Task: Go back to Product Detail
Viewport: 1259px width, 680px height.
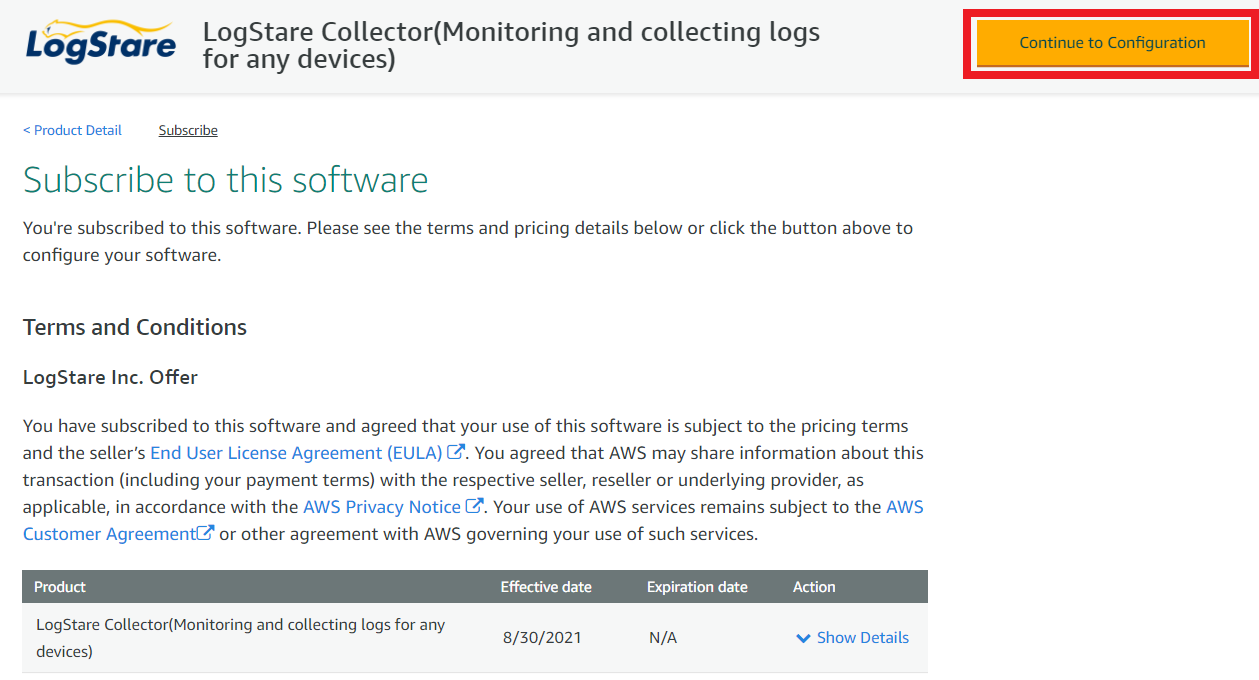Action: 72,130
